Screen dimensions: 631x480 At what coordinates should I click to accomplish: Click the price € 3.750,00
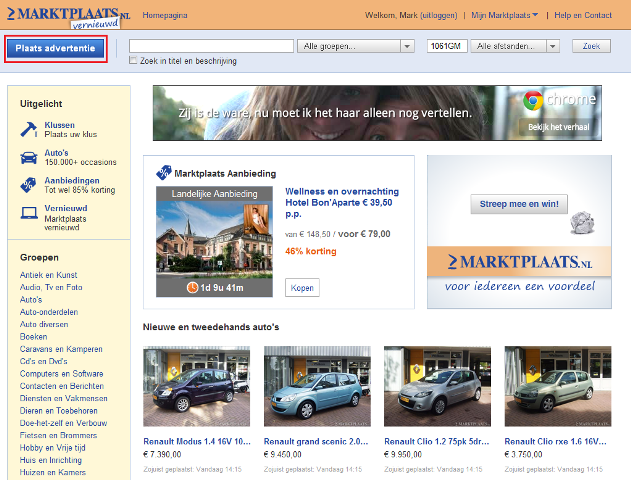524,454
